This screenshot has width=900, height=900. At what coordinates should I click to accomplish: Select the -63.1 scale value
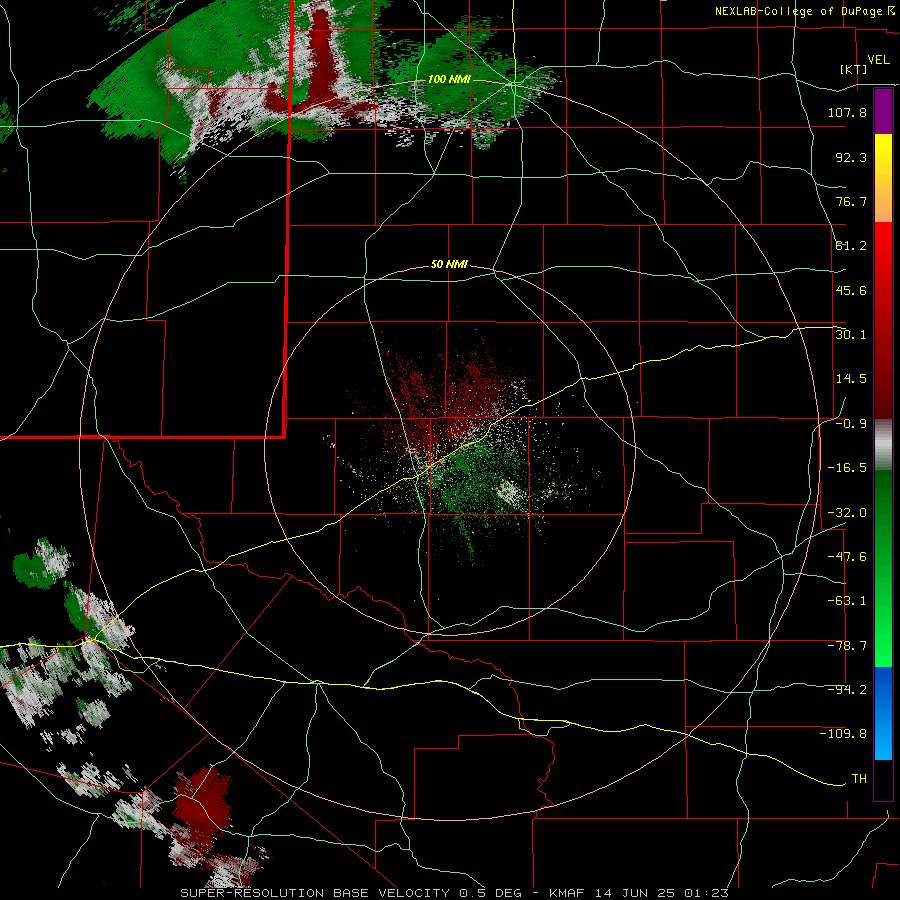click(x=847, y=601)
